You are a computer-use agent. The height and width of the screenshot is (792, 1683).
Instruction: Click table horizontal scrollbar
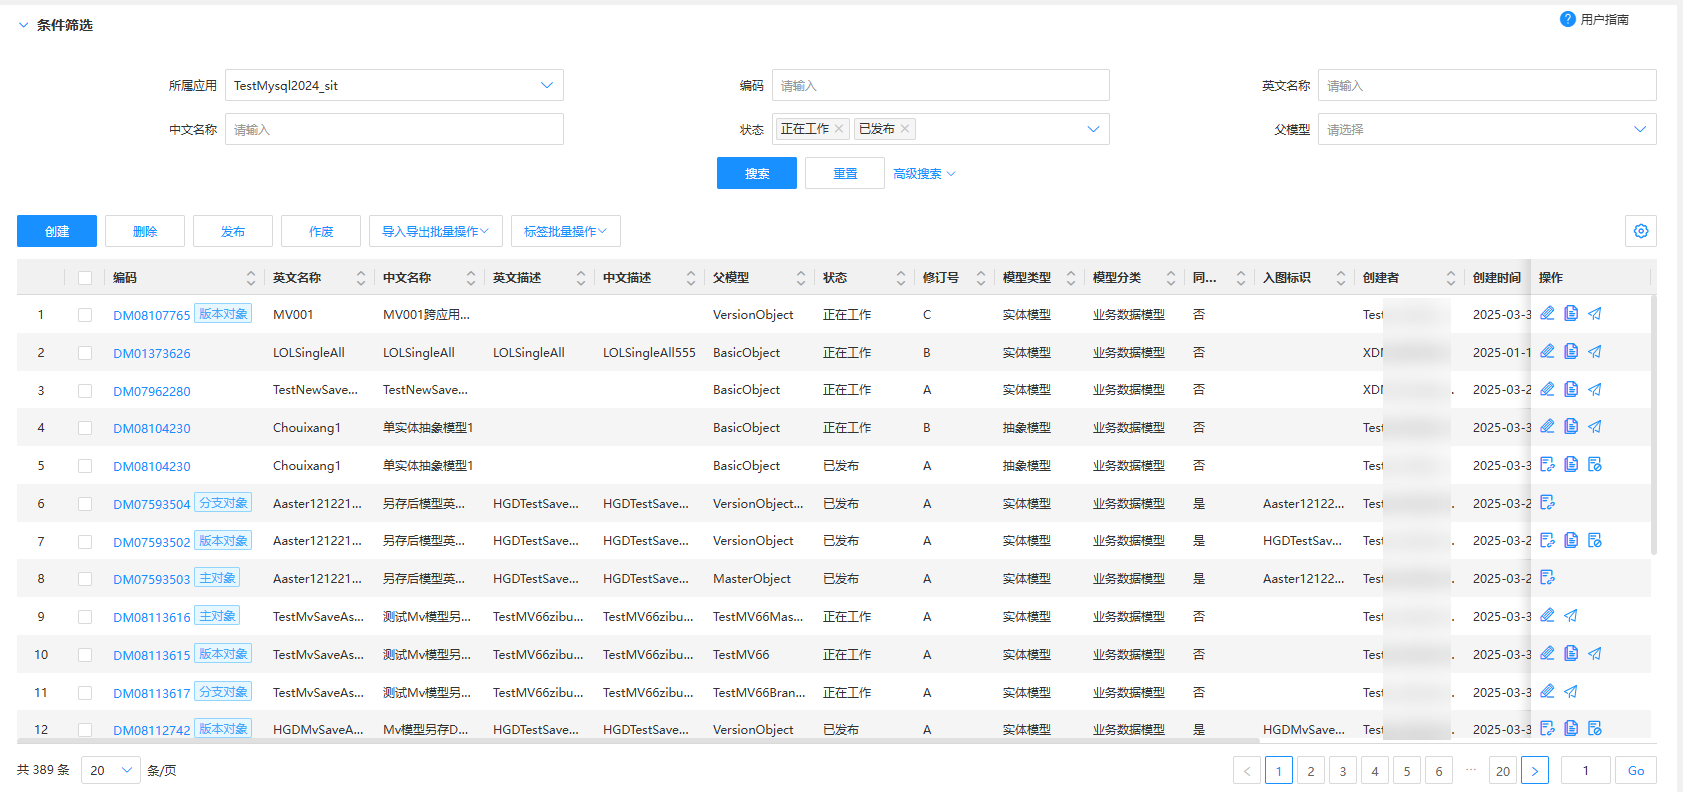click(638, 741)
